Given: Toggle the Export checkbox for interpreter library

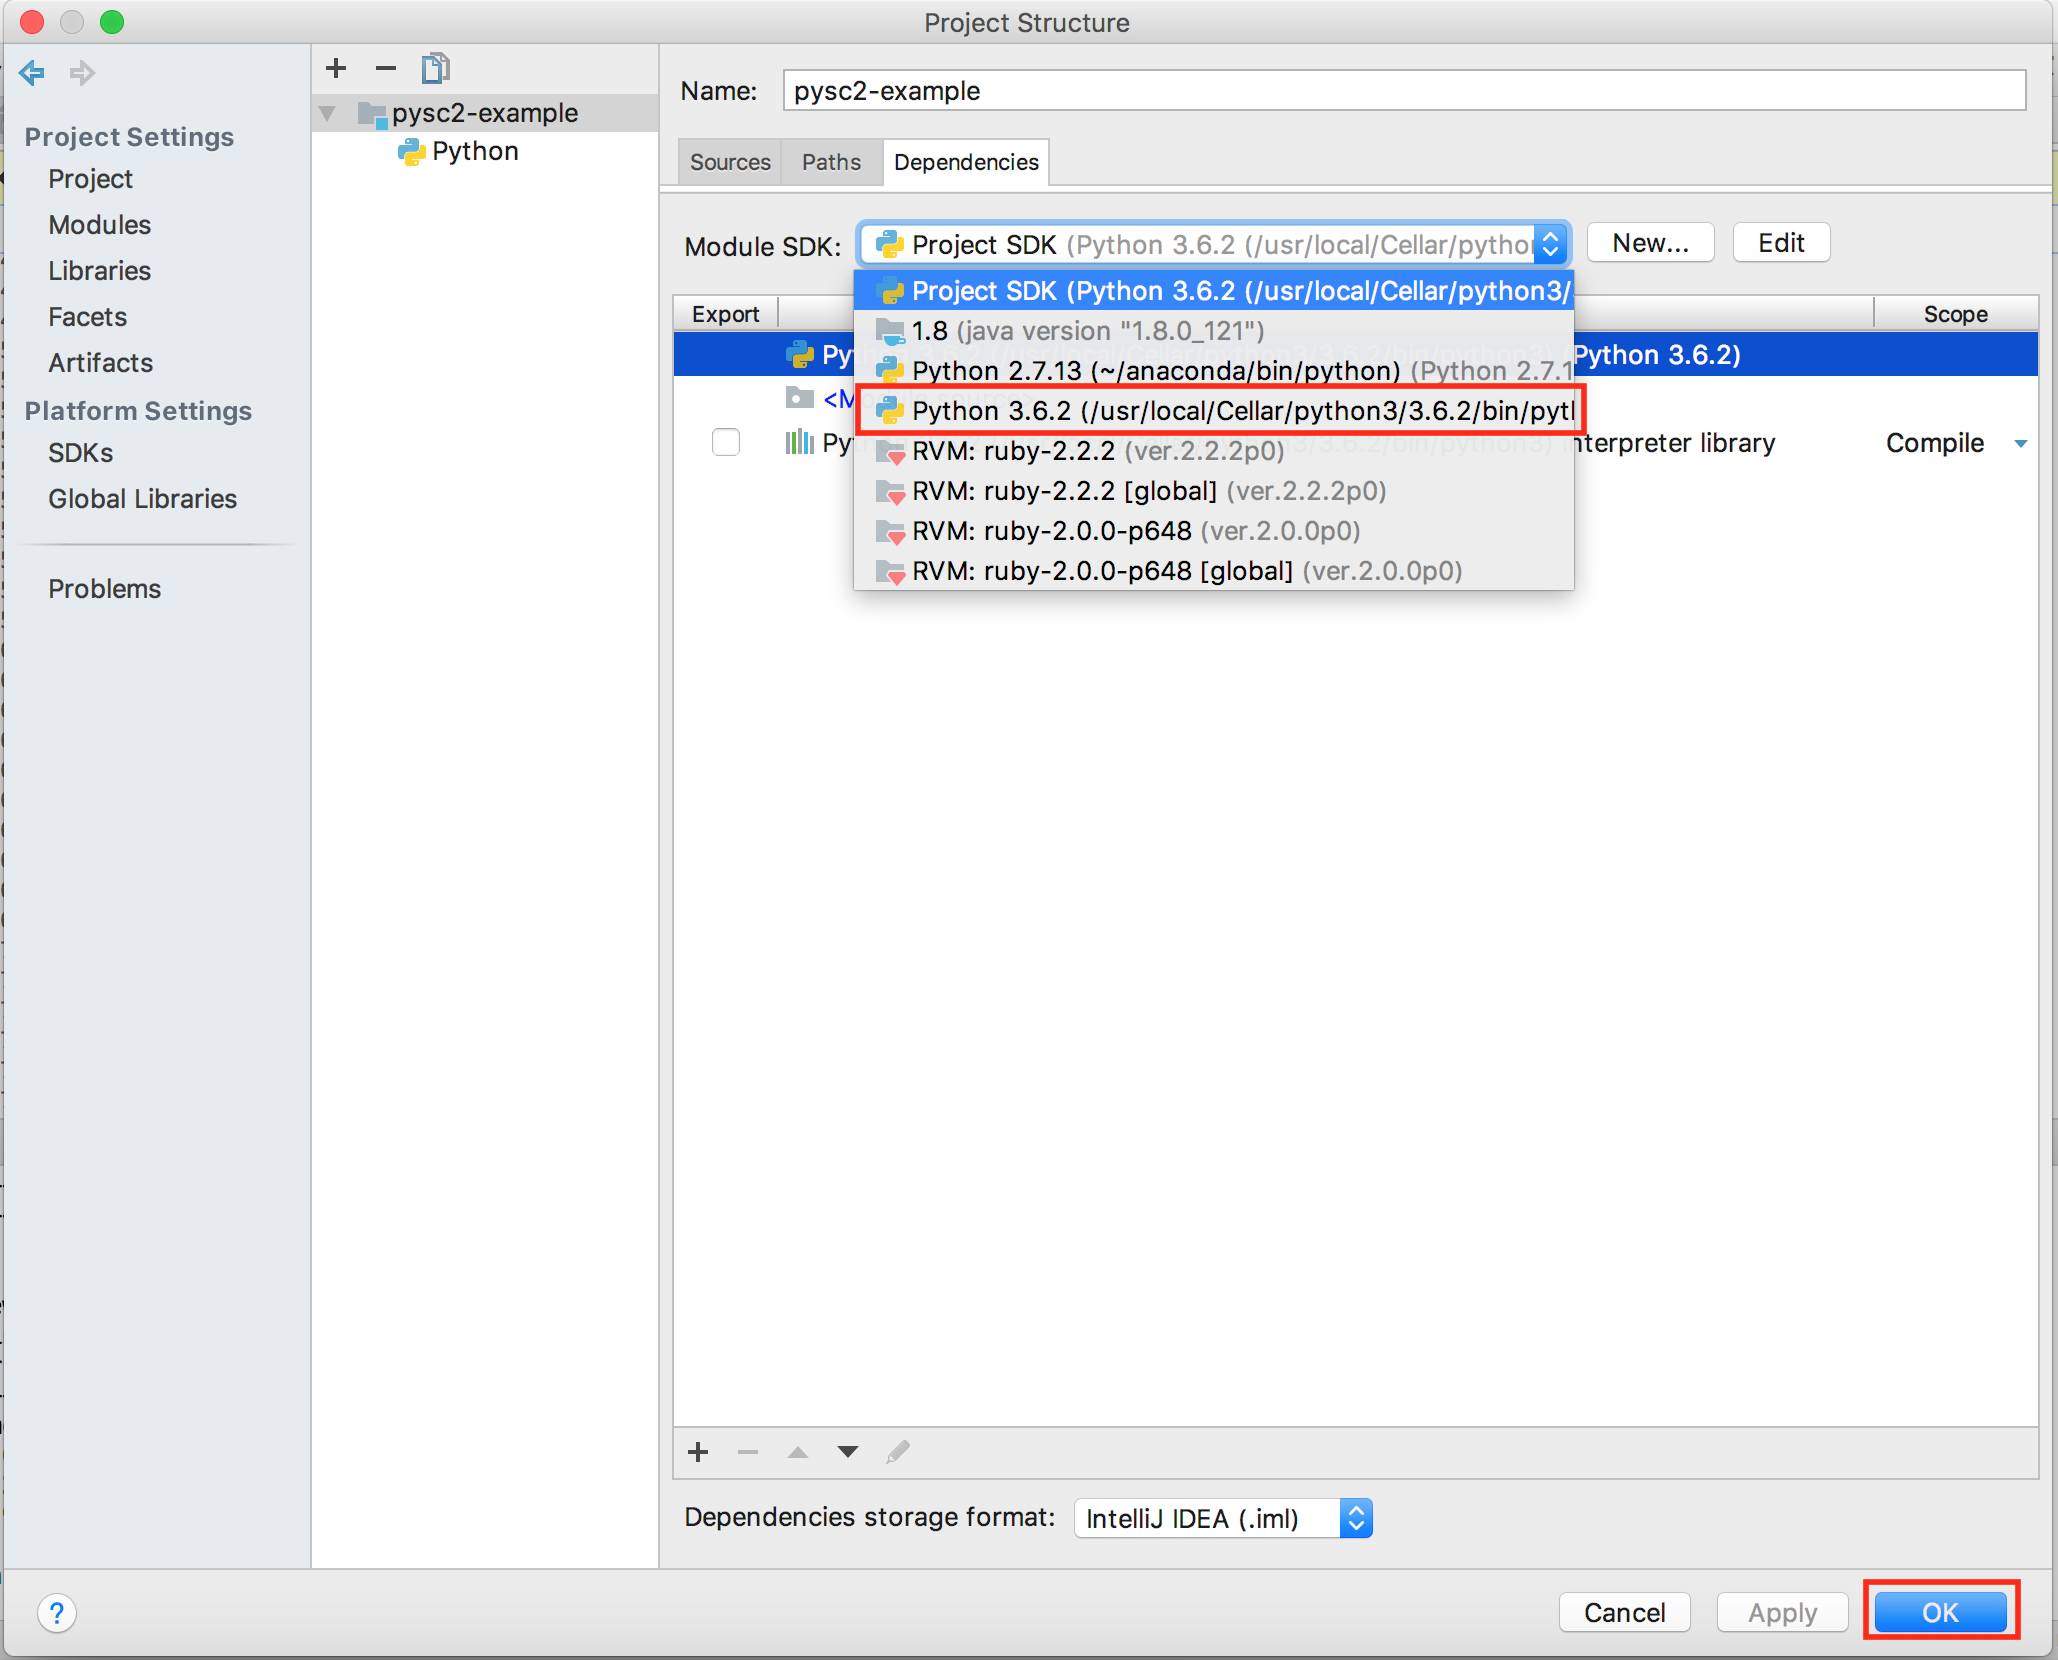Looking at the screenshot, I should 726,442.
